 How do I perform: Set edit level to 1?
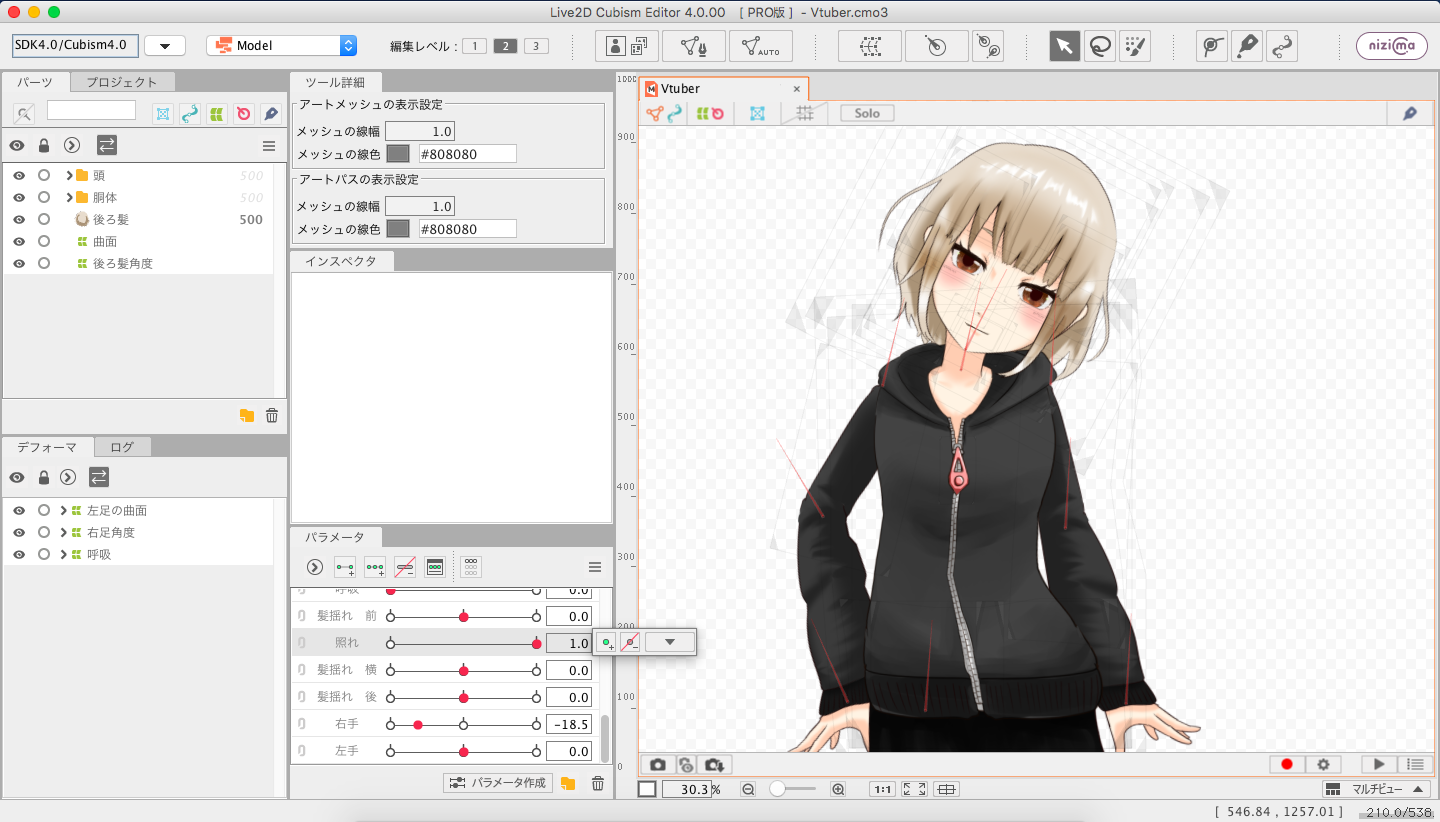(x=474, y=46)
